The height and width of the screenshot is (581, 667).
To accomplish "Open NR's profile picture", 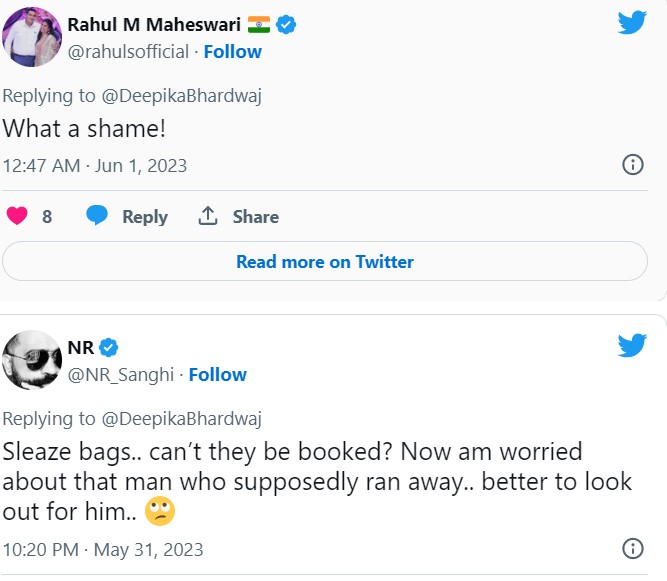I will 33,360.
